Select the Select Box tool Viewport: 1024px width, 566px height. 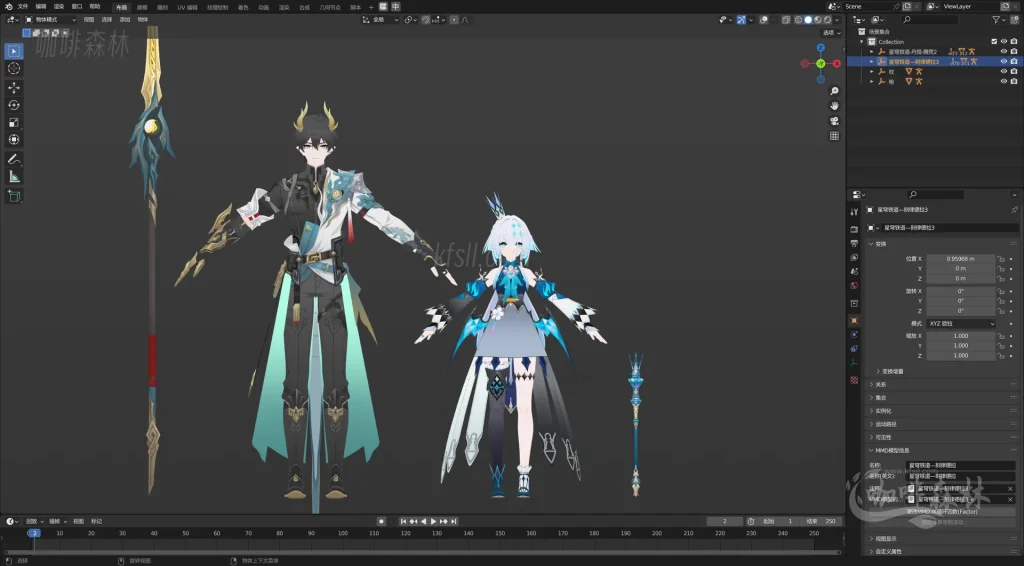point(14,51)
